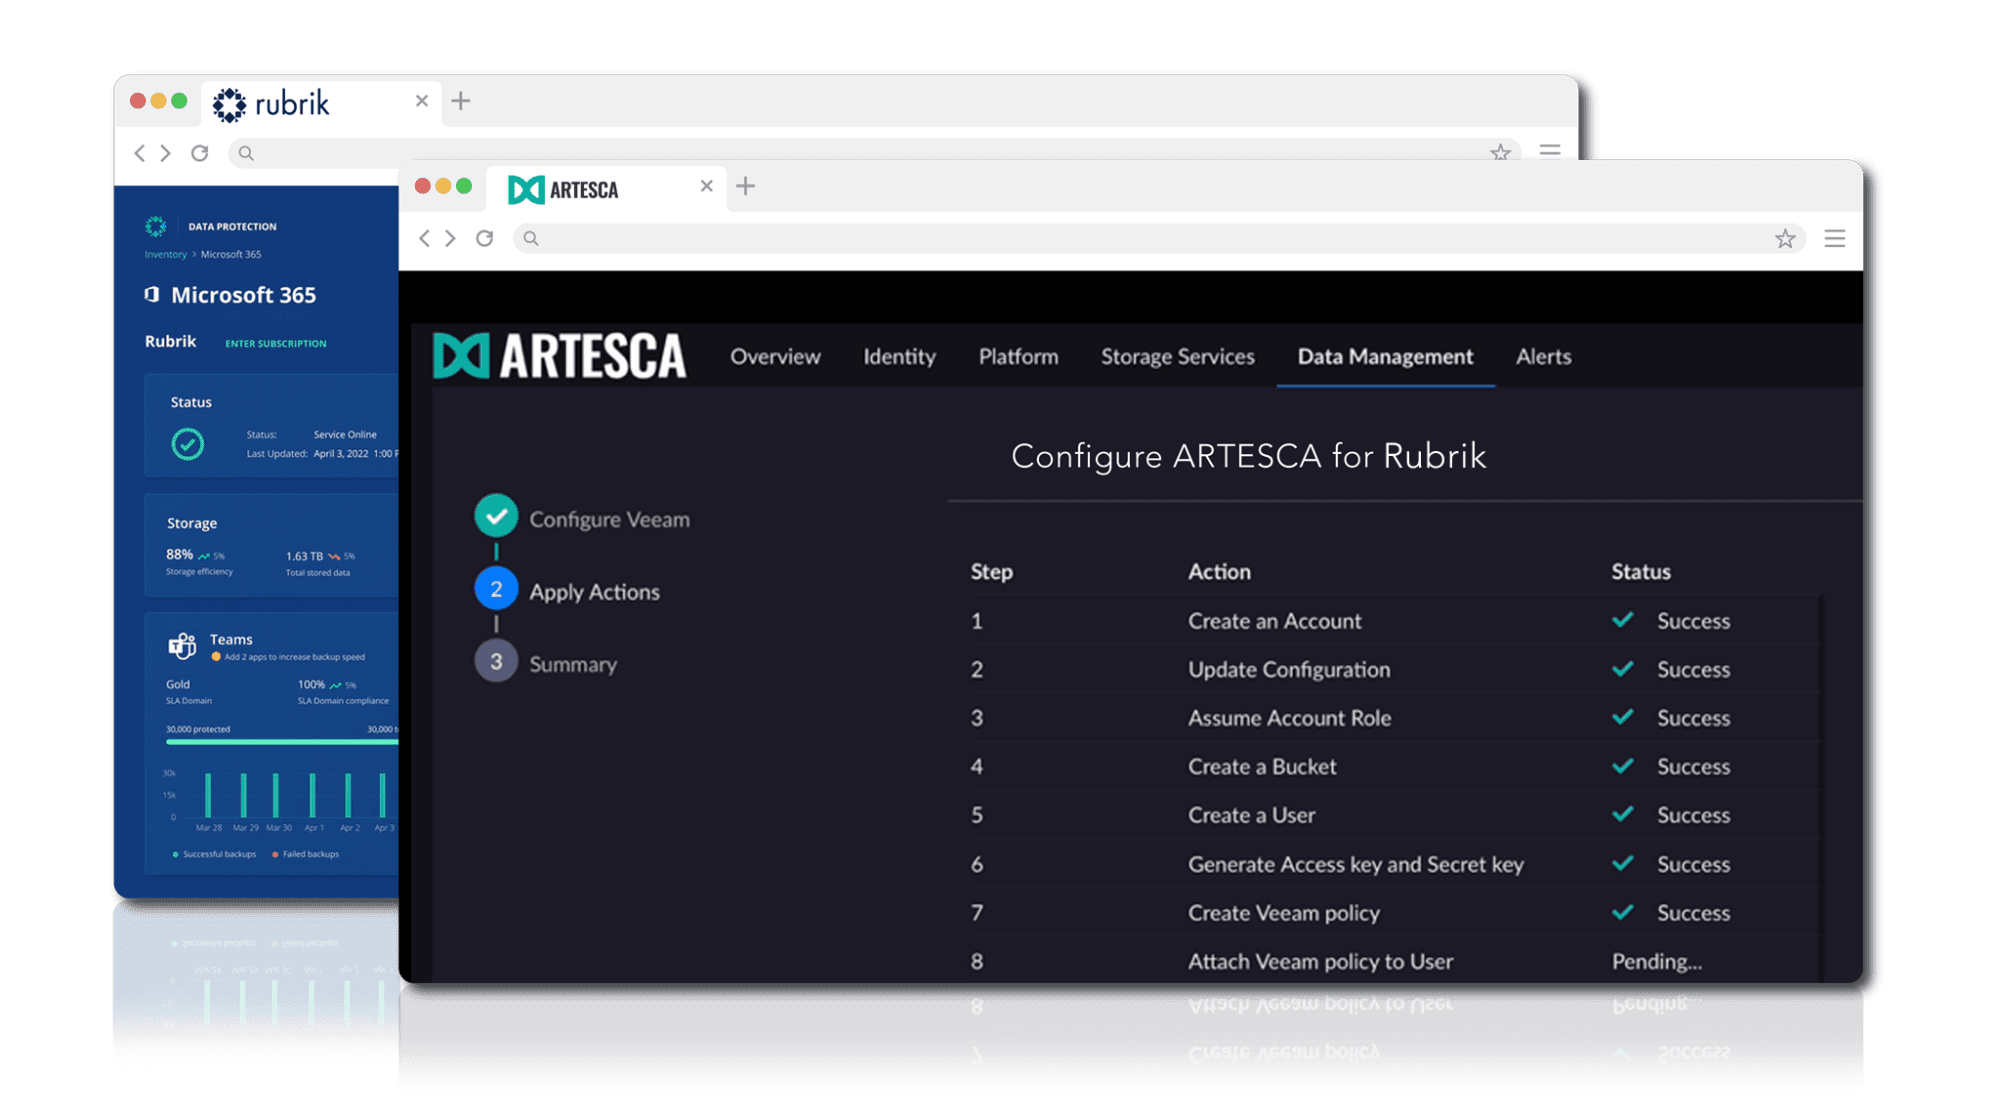Image resolution: width=2000 pixels, height=1116 pixels.
Task: Click the Teams icon in the Rubrik window
Action: pos(182,646)
